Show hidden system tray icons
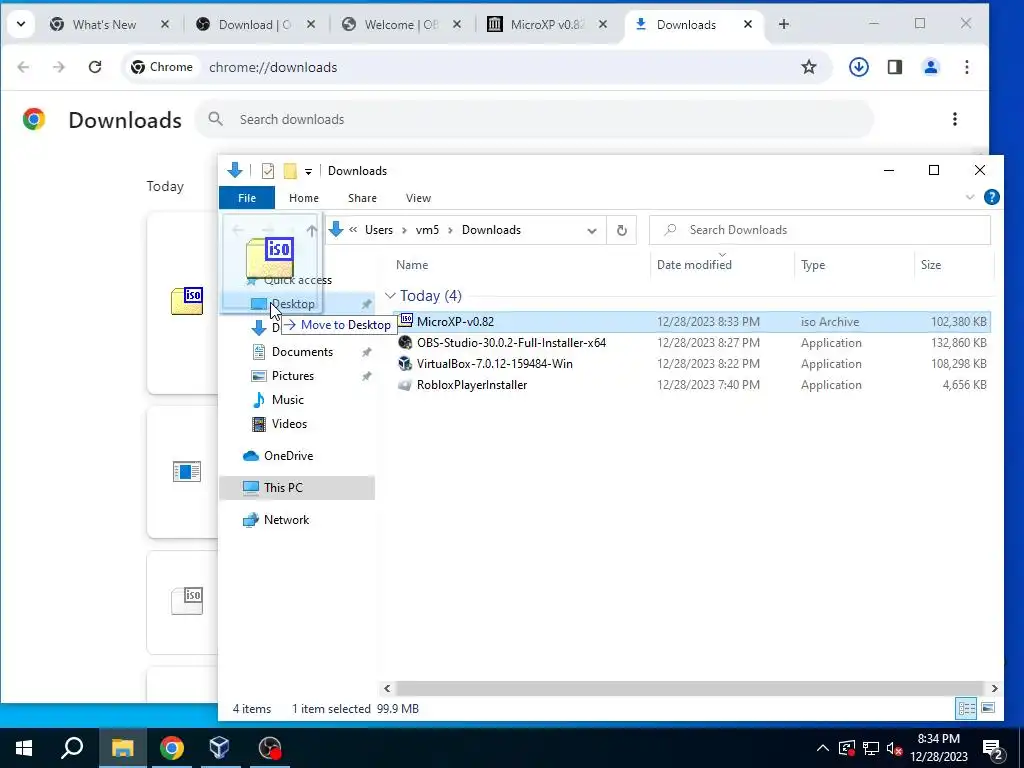The height and width of the screenshot is (768, 1024). (x=822, y=748)
